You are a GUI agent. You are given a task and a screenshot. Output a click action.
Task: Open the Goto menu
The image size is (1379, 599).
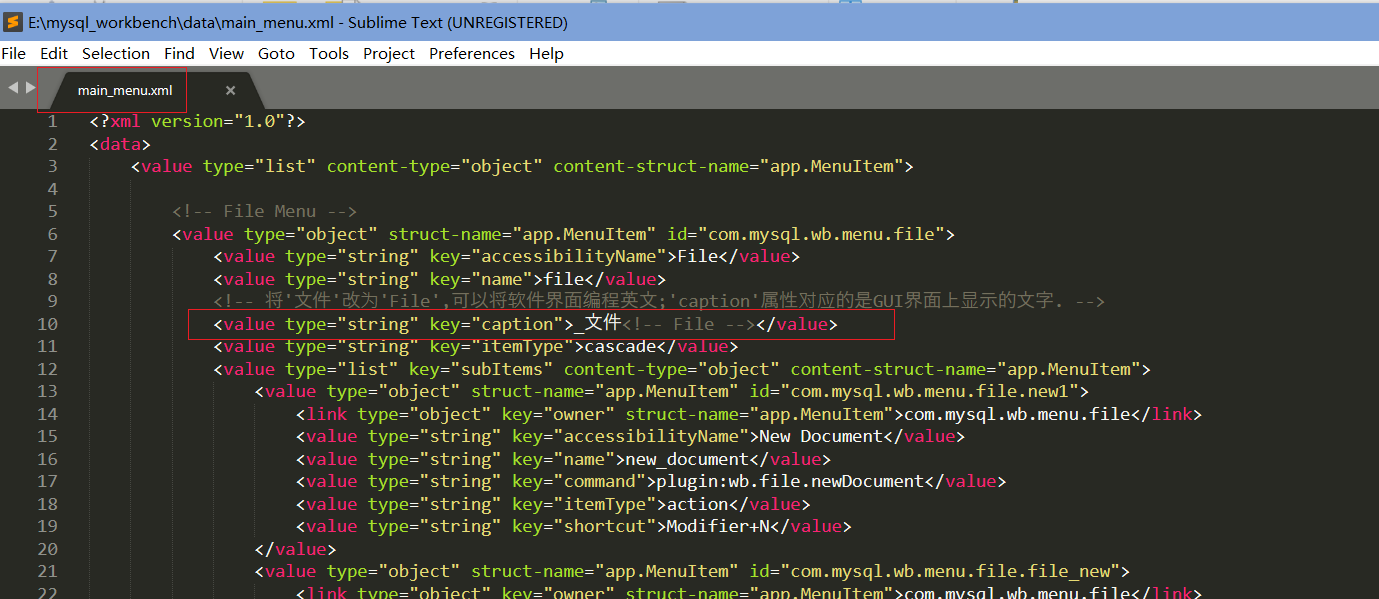tap(276, 53)
